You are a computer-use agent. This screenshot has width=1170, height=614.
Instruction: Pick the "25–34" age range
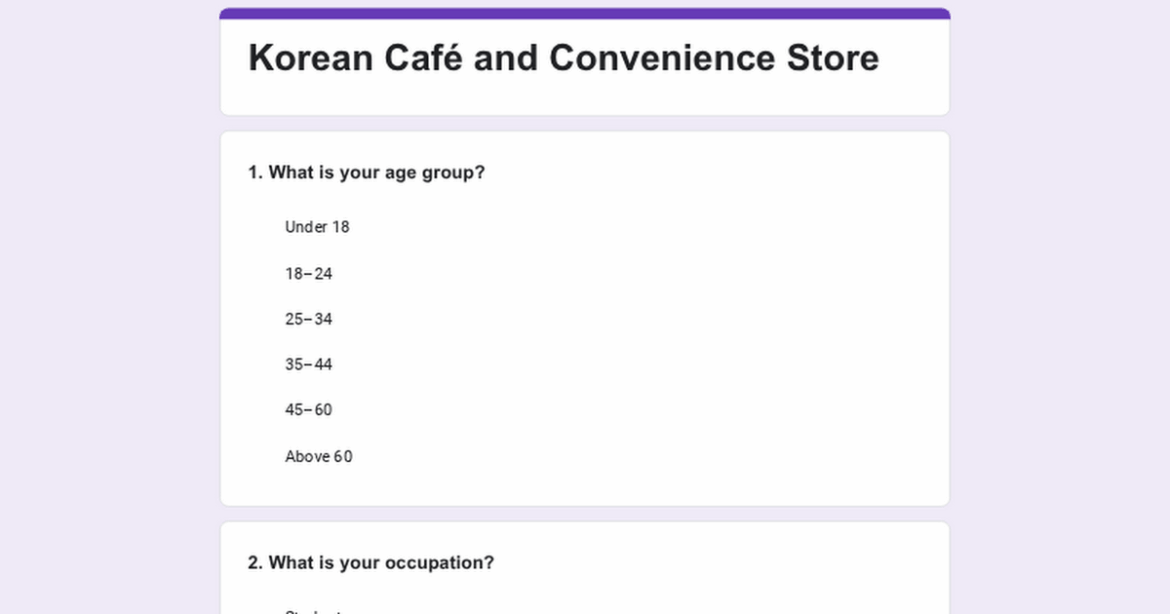coord(308,319)
